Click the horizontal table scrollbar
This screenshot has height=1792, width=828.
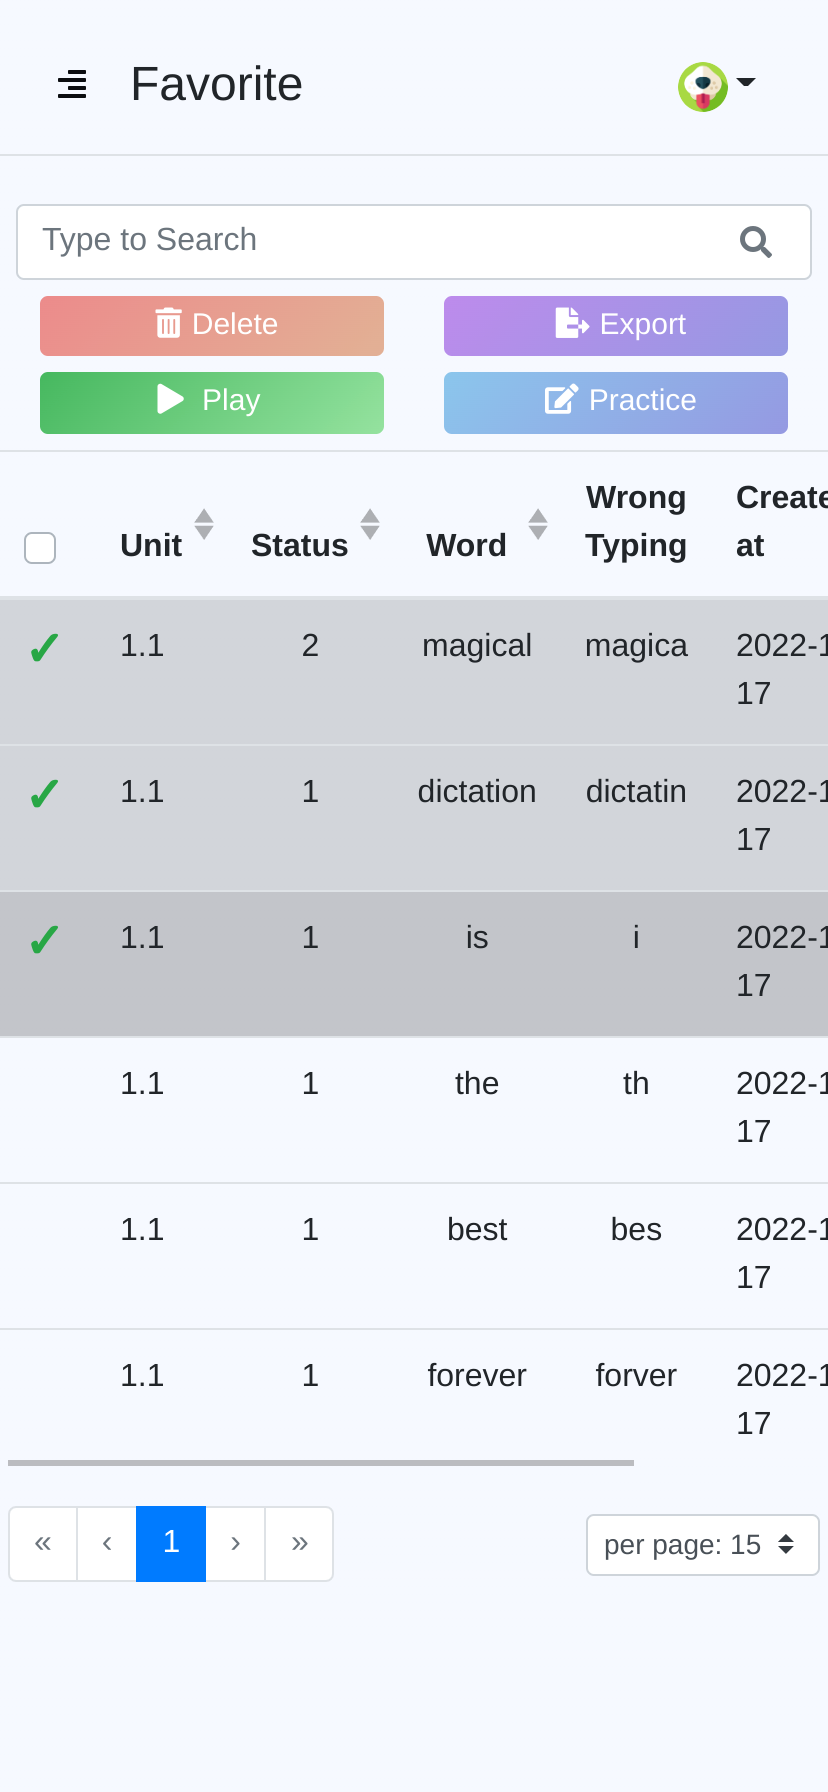point(321,1463)
